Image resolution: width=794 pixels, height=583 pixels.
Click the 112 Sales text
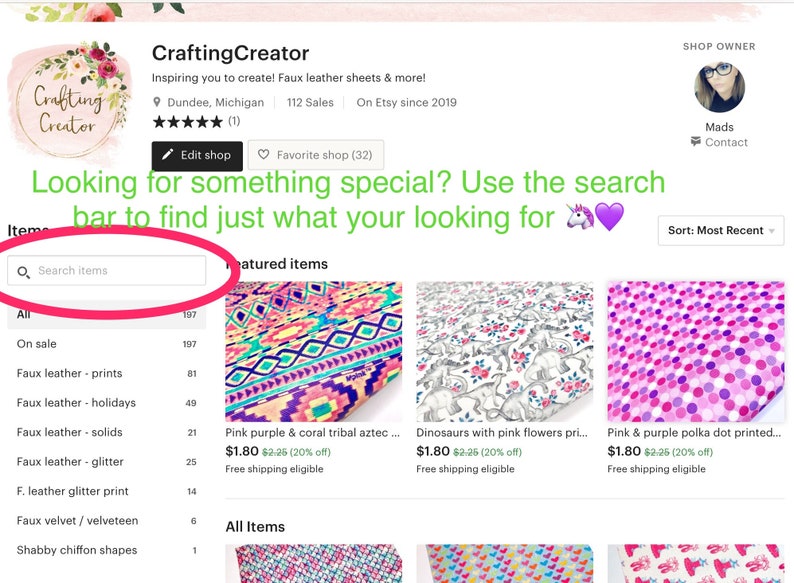coord(310,102)
